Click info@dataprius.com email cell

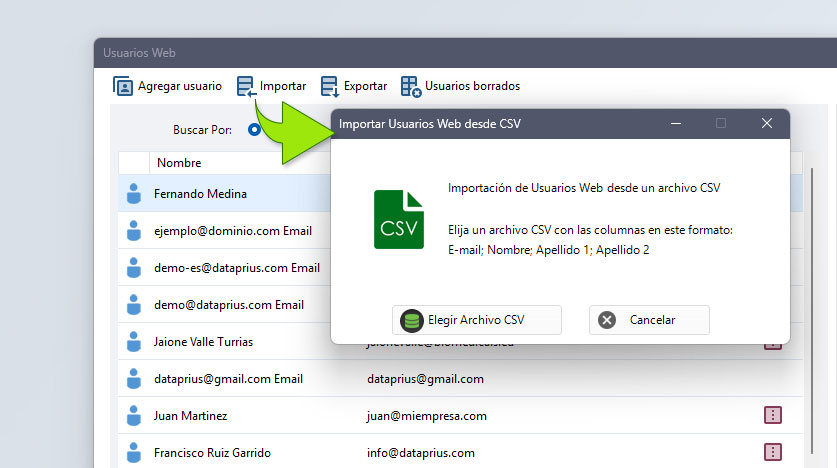[x=421, y=453]
